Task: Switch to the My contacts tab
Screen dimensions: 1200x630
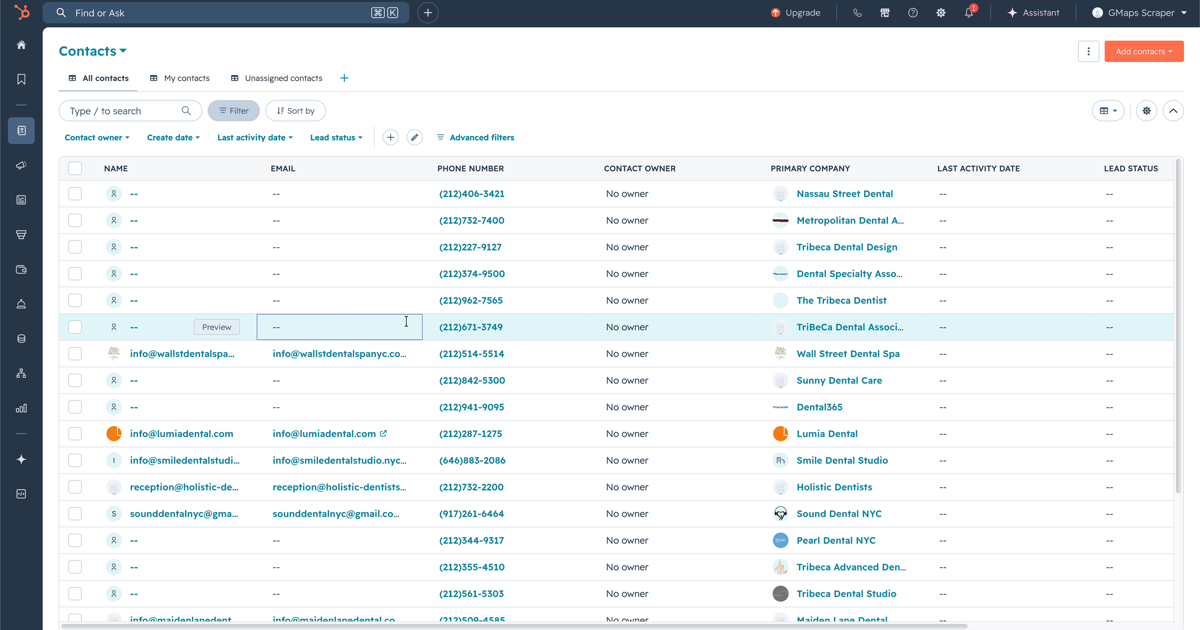Action: click(x=180, y=78)
